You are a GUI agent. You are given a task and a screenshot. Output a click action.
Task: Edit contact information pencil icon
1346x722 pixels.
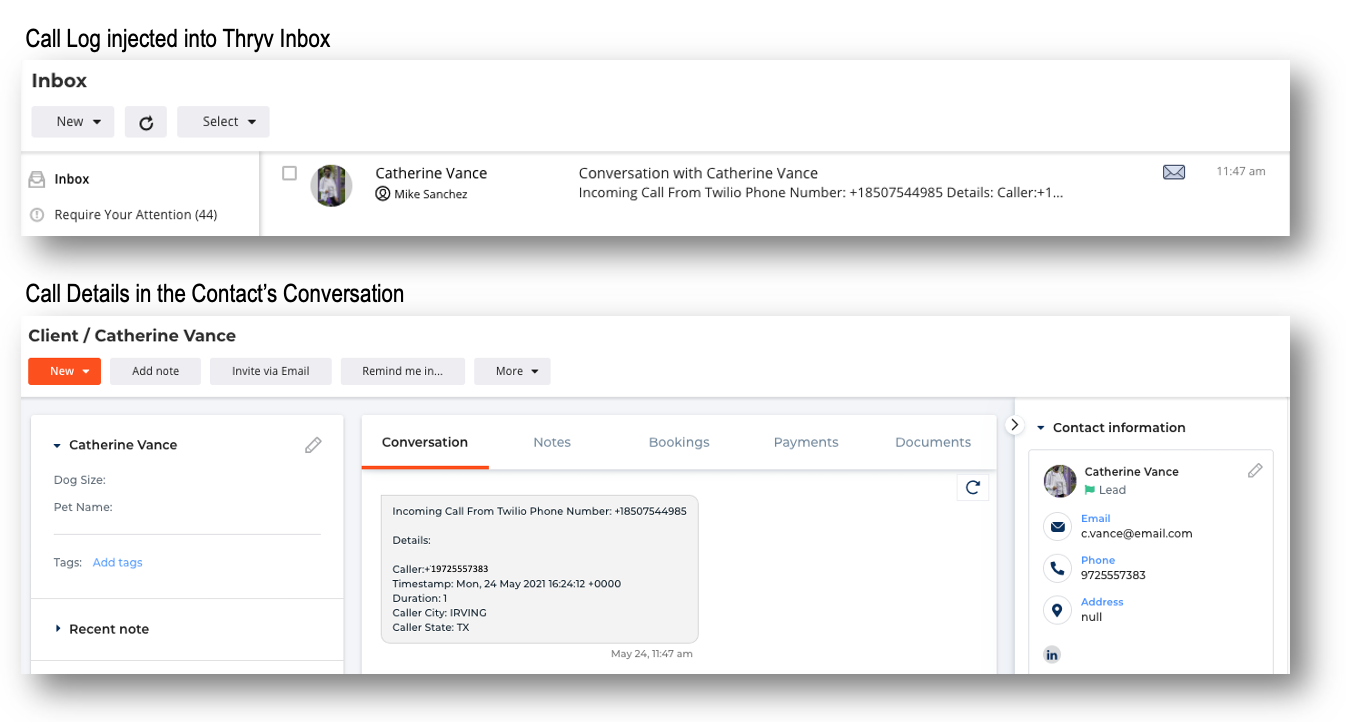[x=1255, y=470]
